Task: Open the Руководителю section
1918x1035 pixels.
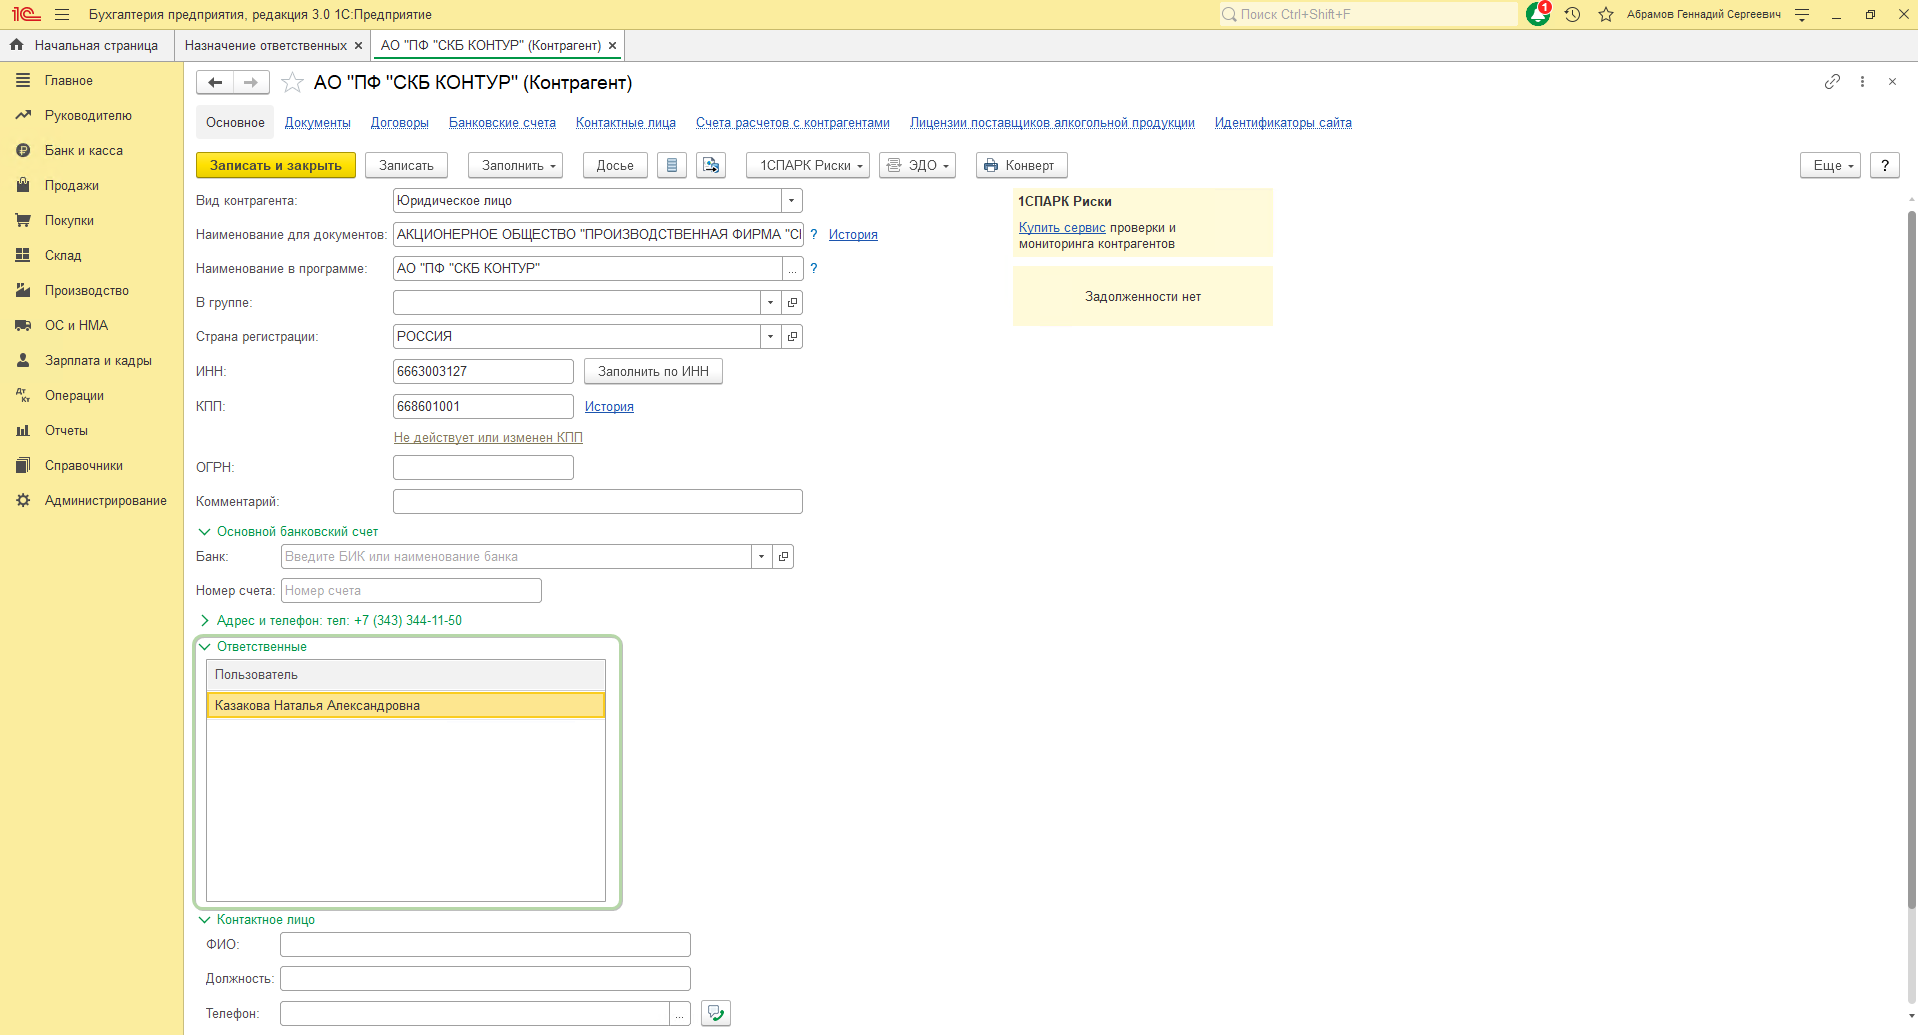Action: 88,116
